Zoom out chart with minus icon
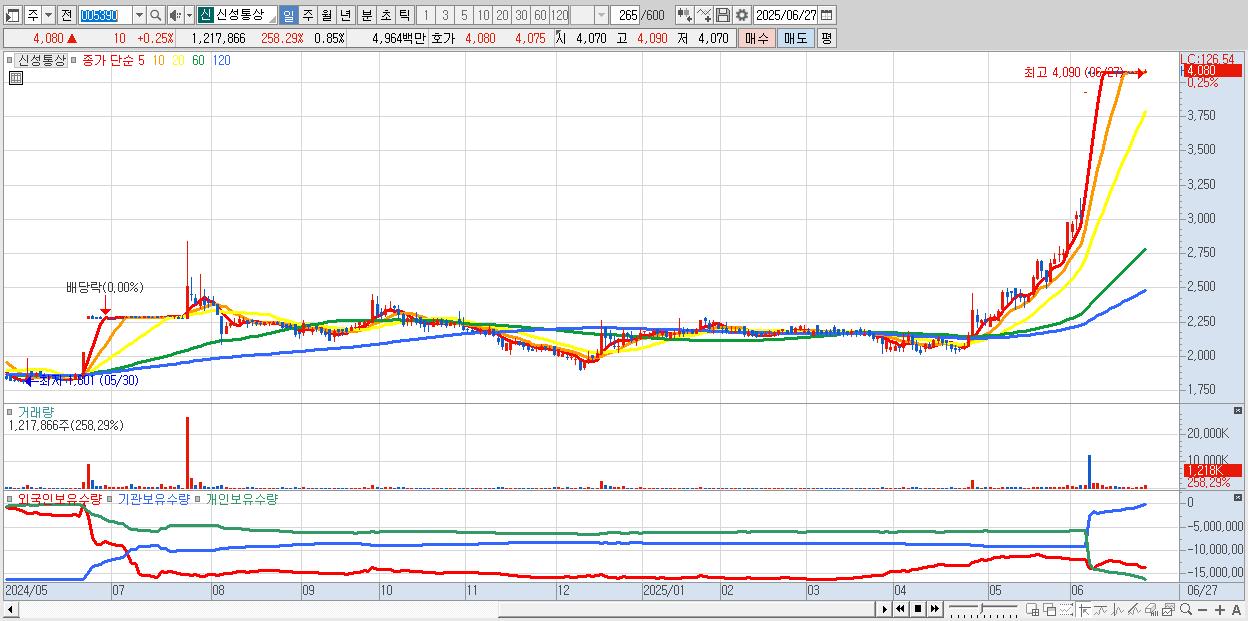 click(x=1202, y=610)
